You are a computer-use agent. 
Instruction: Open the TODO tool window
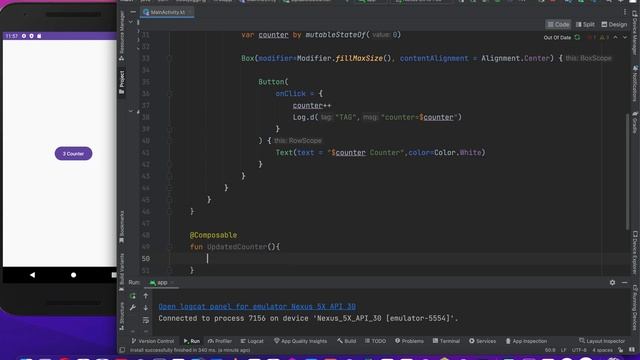pyautogui.click(x=375, y=341)
